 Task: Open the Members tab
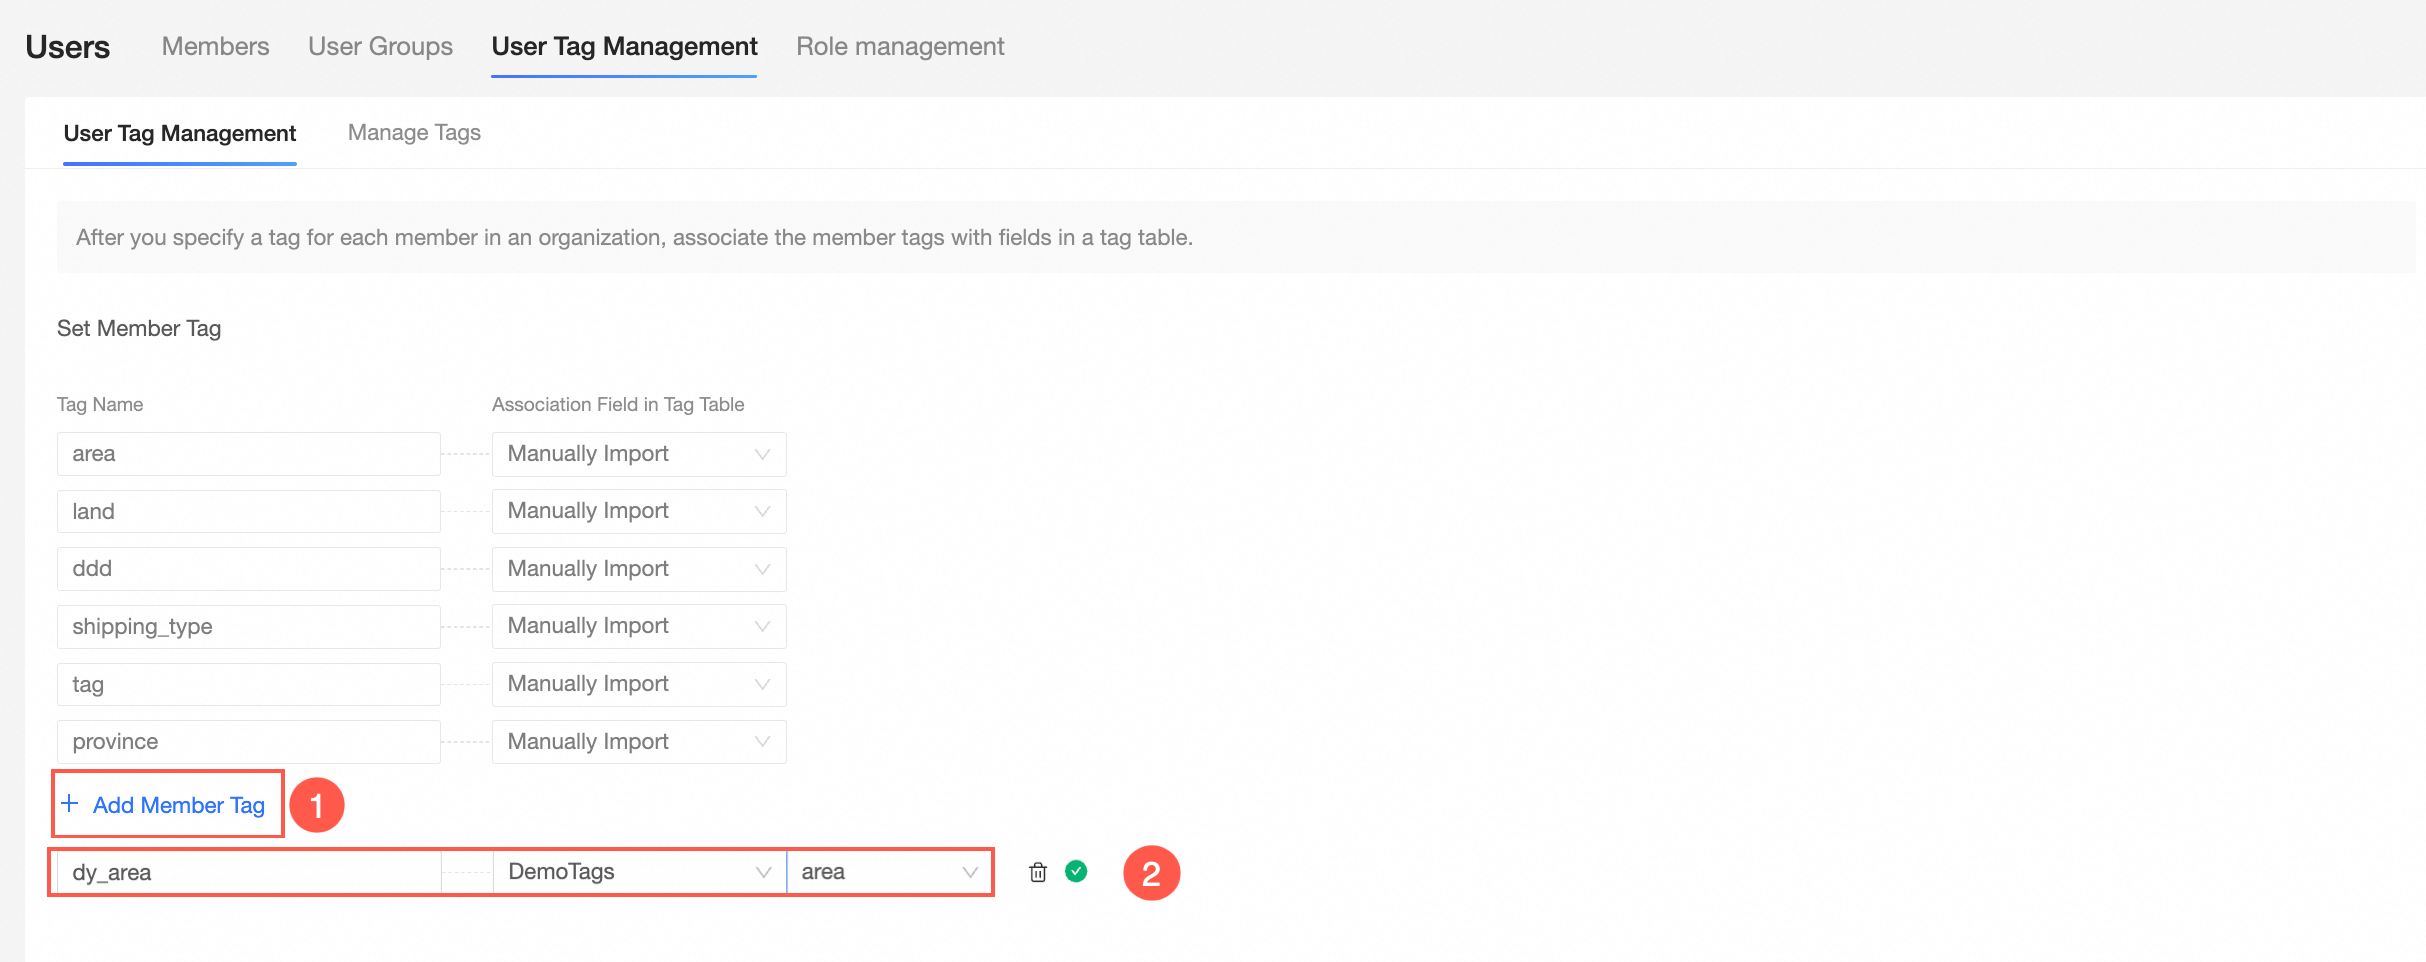[215, 46]
